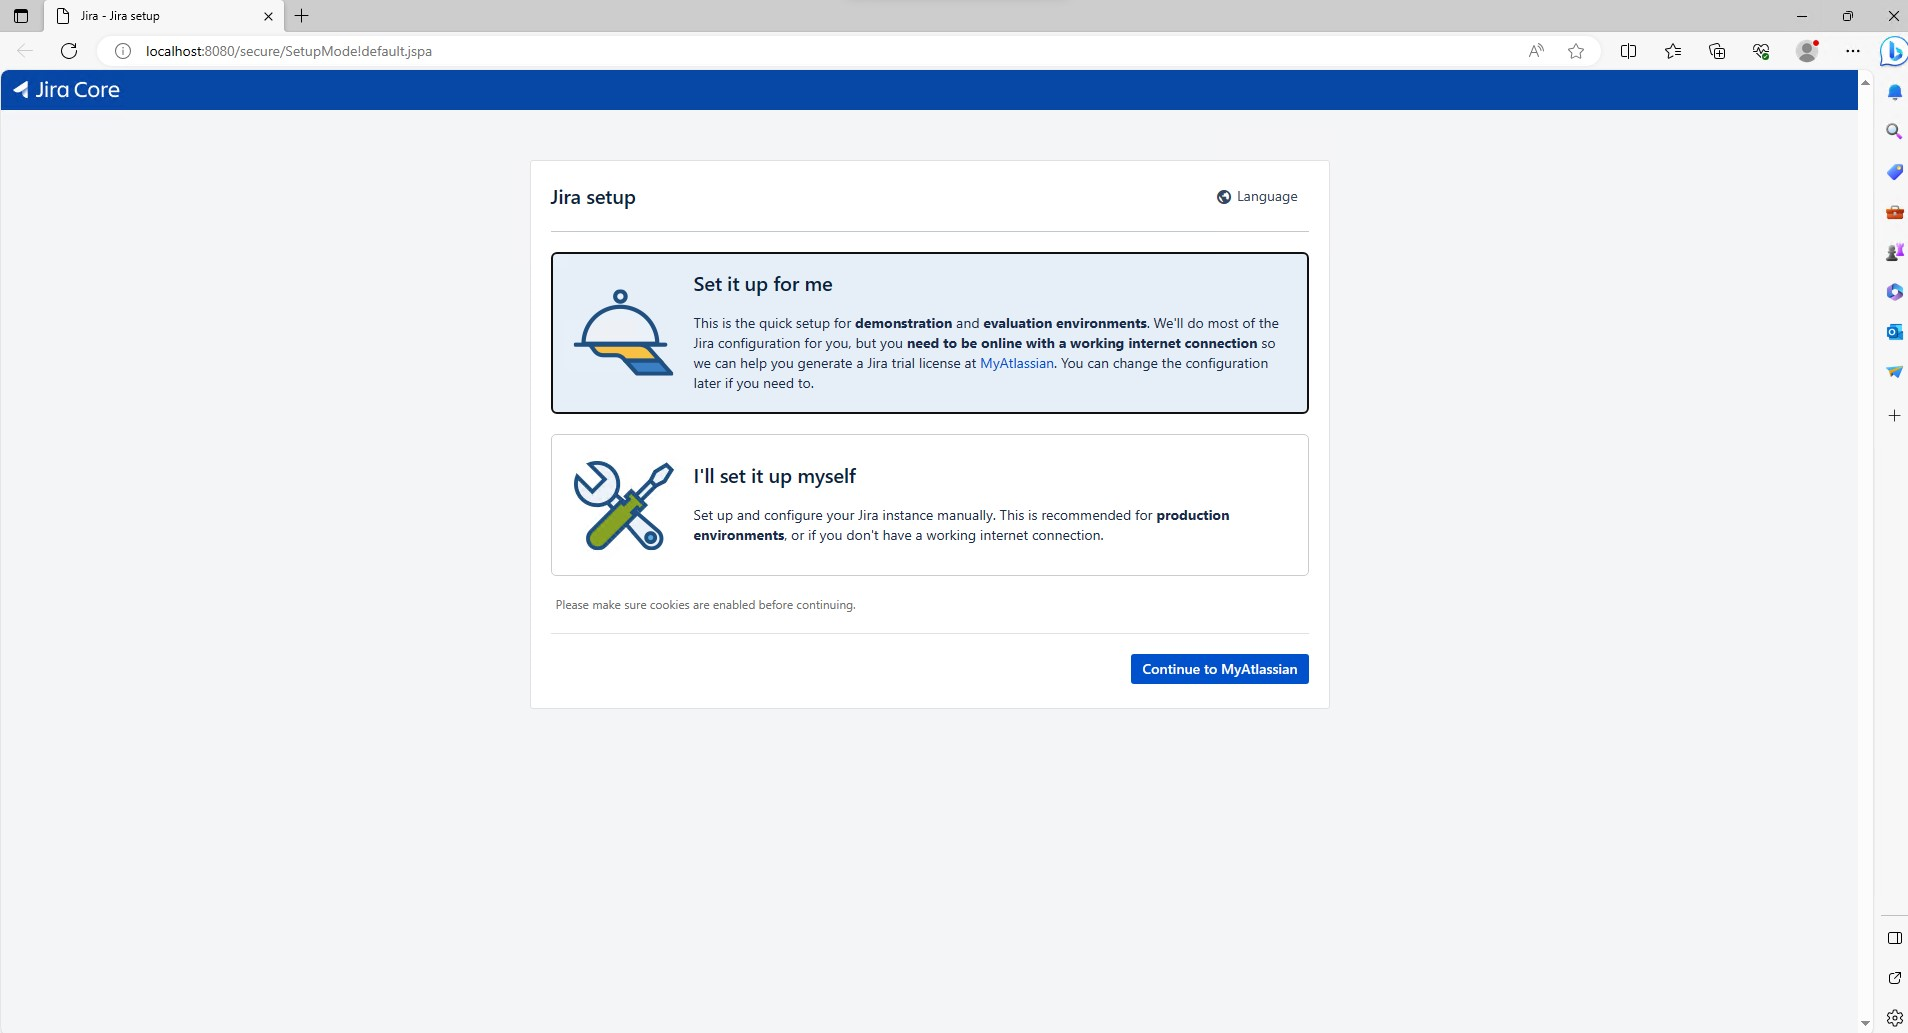This screenshot has width=1908, height=1033.
Task: Open the Shopping tag sidebar icon
Action: [x=1894, y=171]
